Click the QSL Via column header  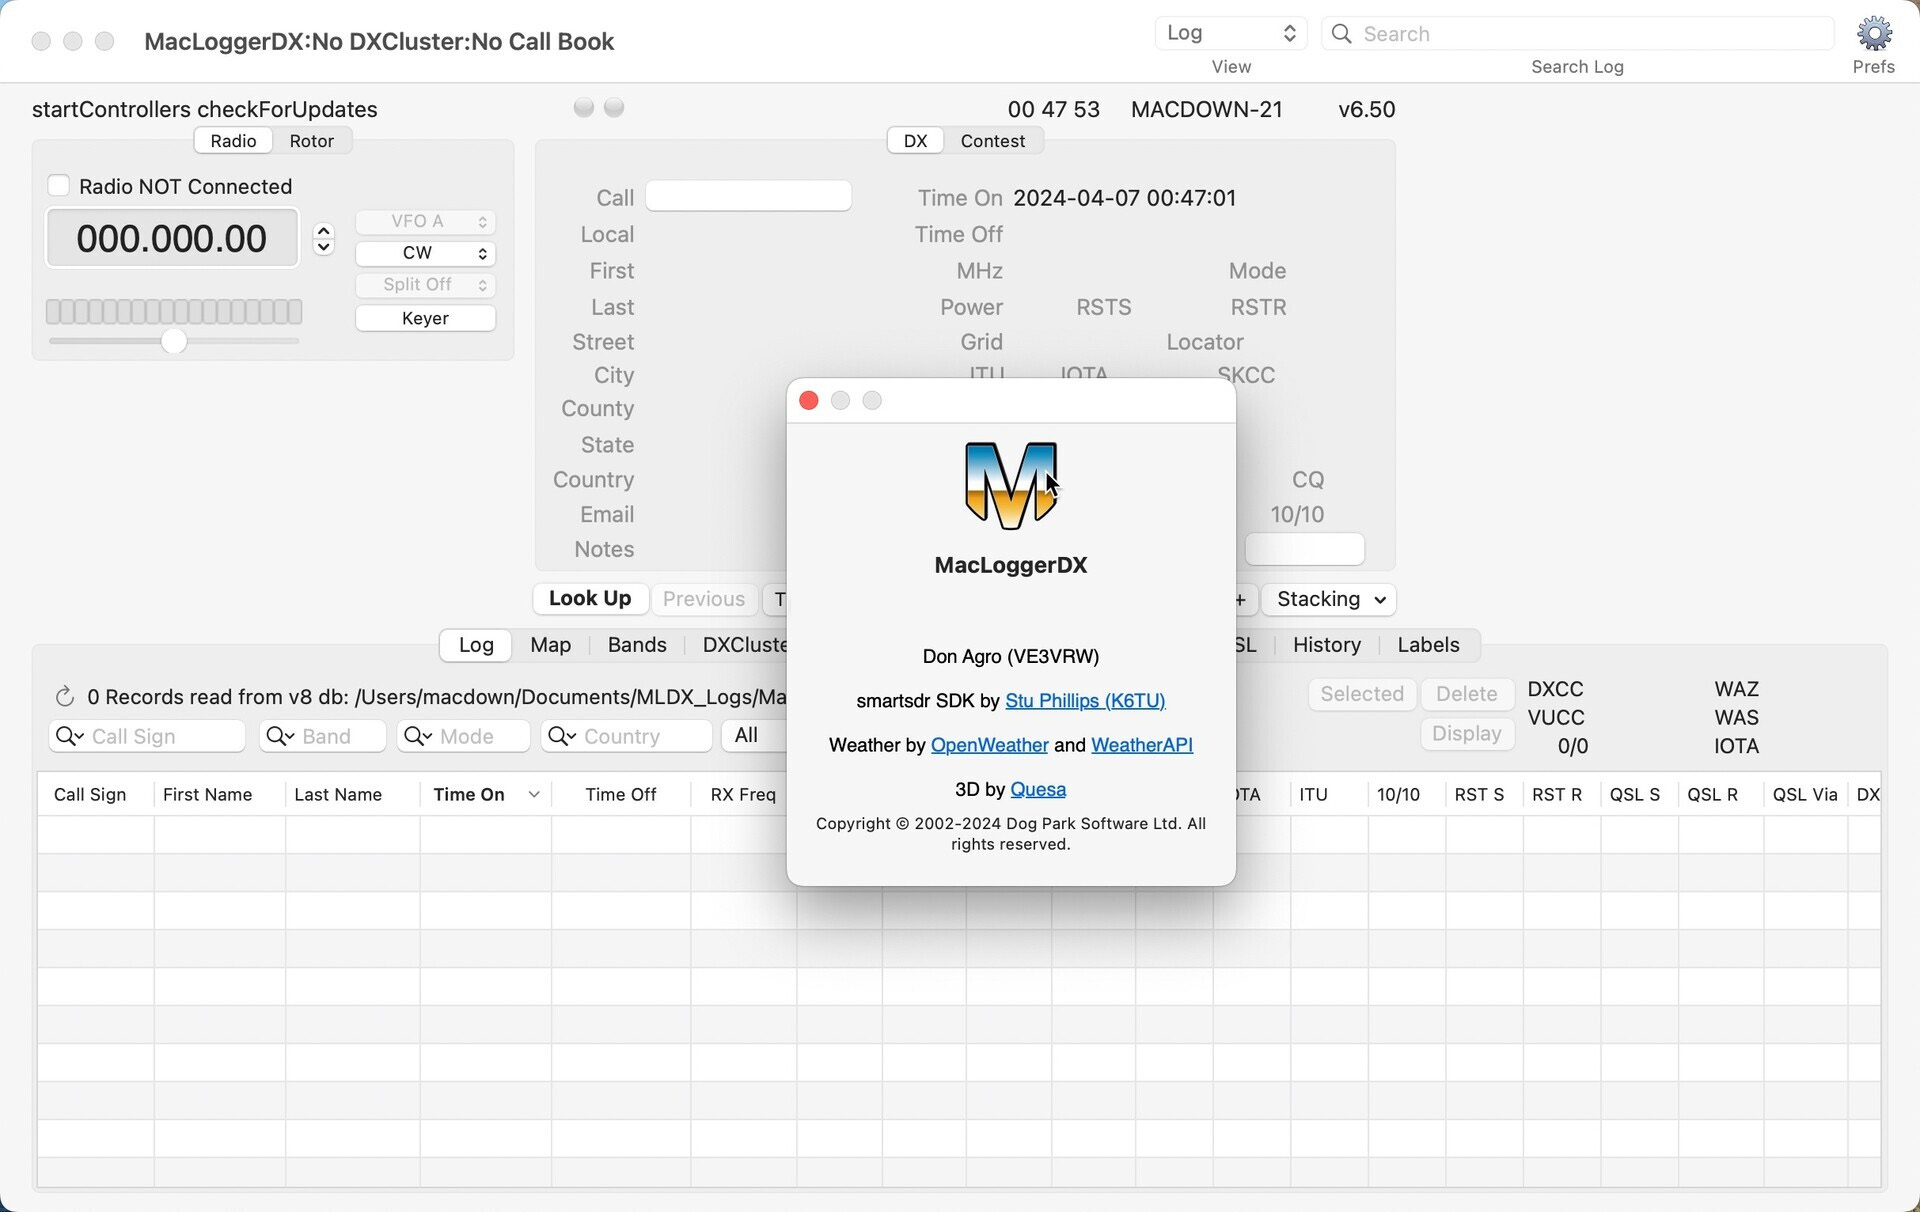point(1805,794)
